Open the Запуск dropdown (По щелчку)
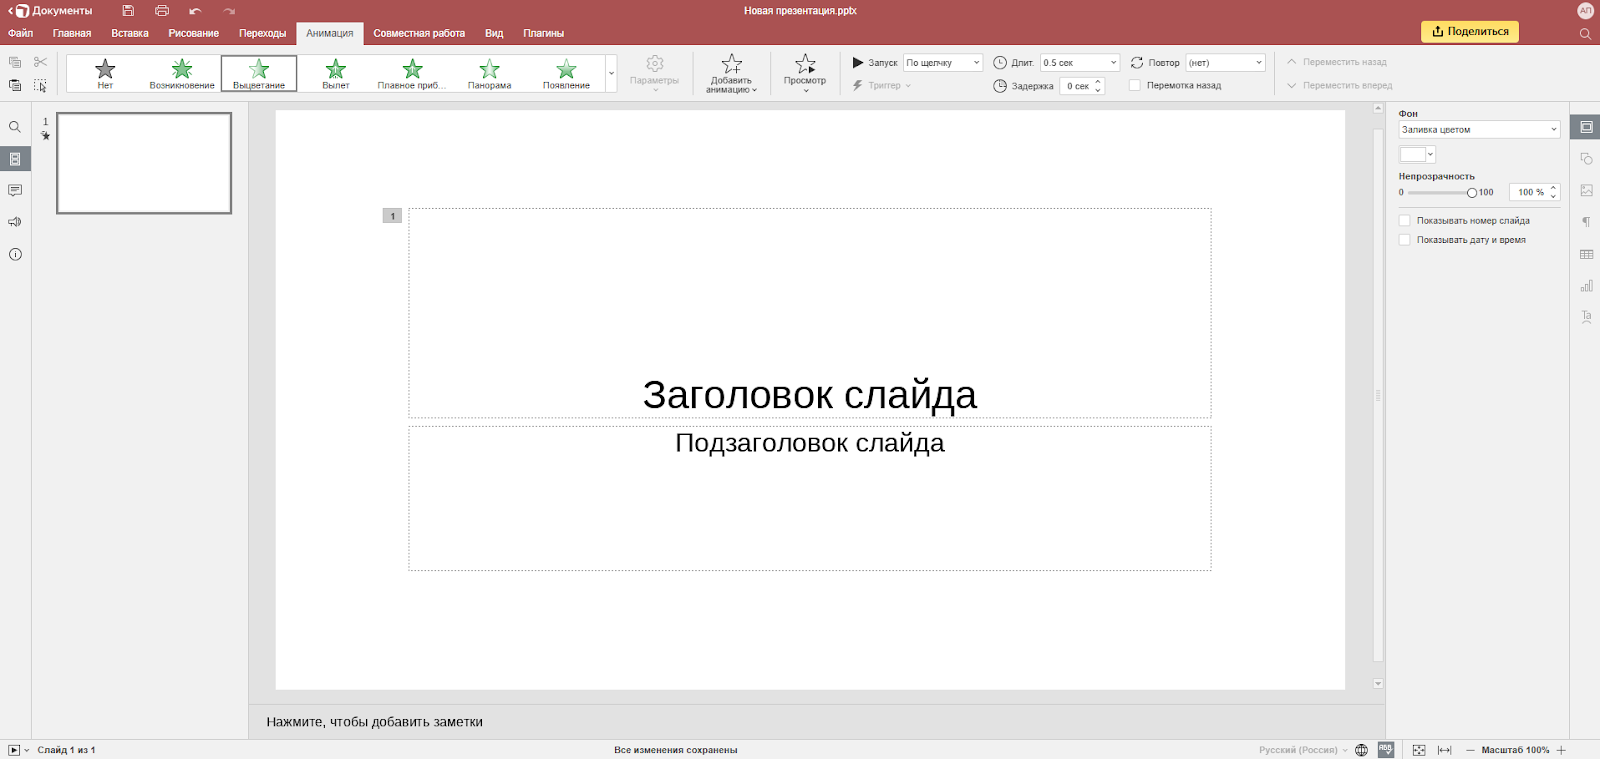 point(943,62)
